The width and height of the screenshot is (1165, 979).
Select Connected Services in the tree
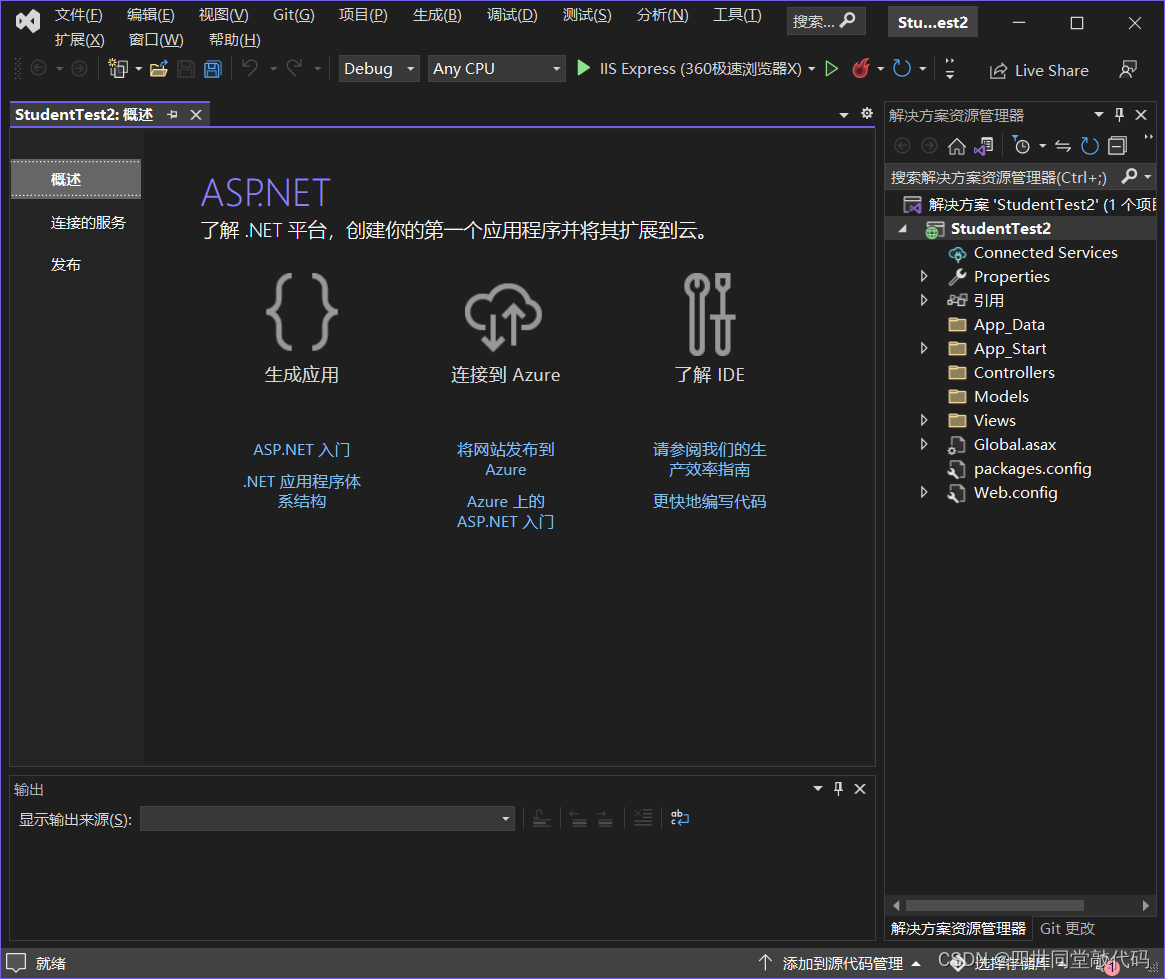pos(1045,253)
